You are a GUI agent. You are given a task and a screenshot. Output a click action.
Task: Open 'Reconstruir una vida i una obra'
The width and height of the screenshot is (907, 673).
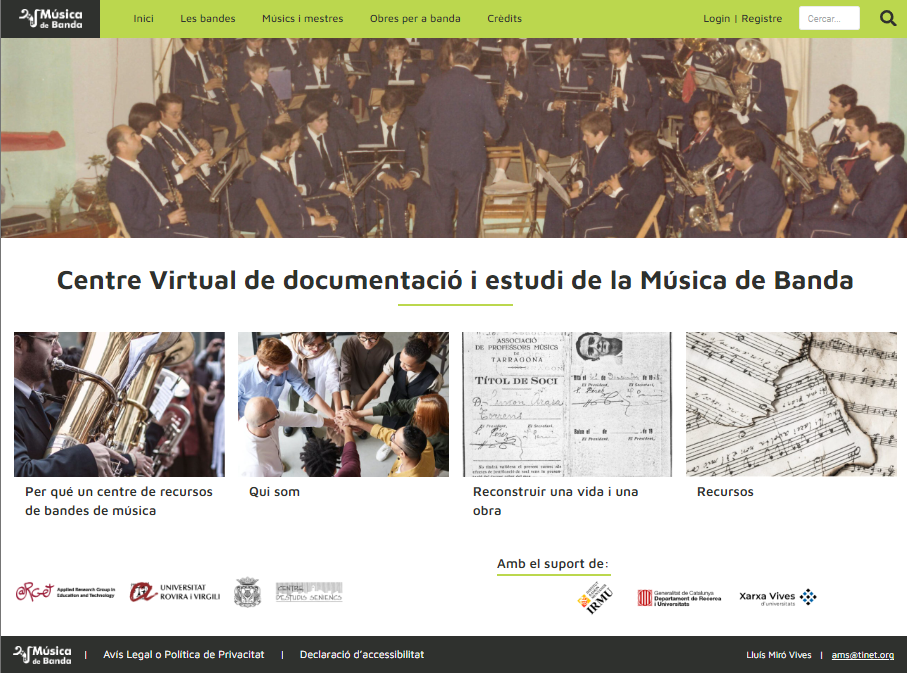pos(555,501)
